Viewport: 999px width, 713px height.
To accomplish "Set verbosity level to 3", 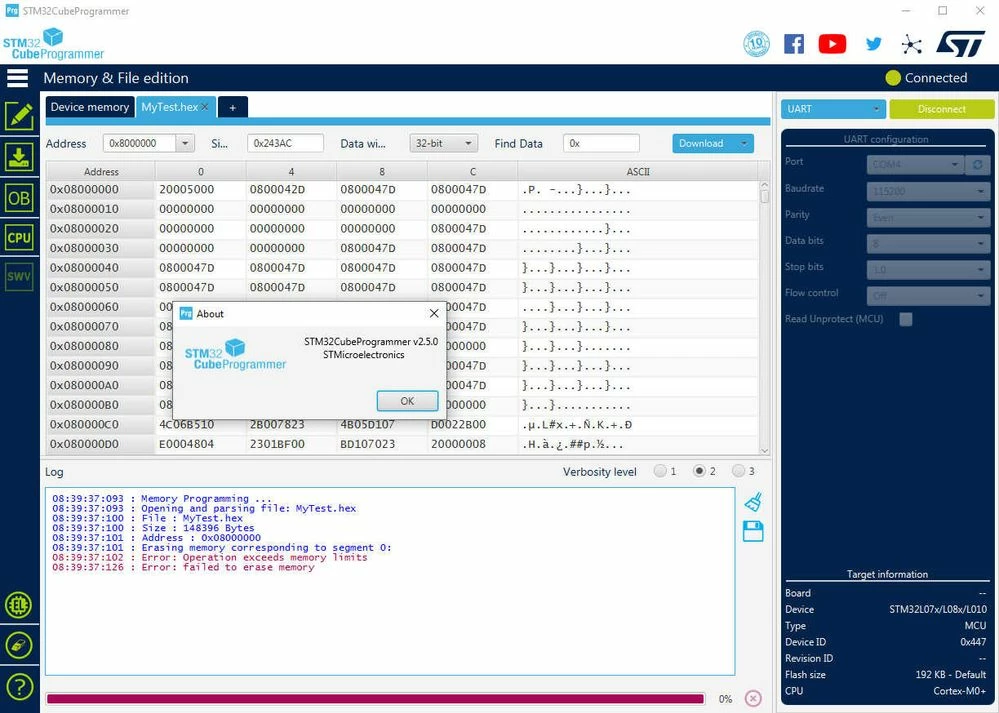I will [x=738, y=471].
